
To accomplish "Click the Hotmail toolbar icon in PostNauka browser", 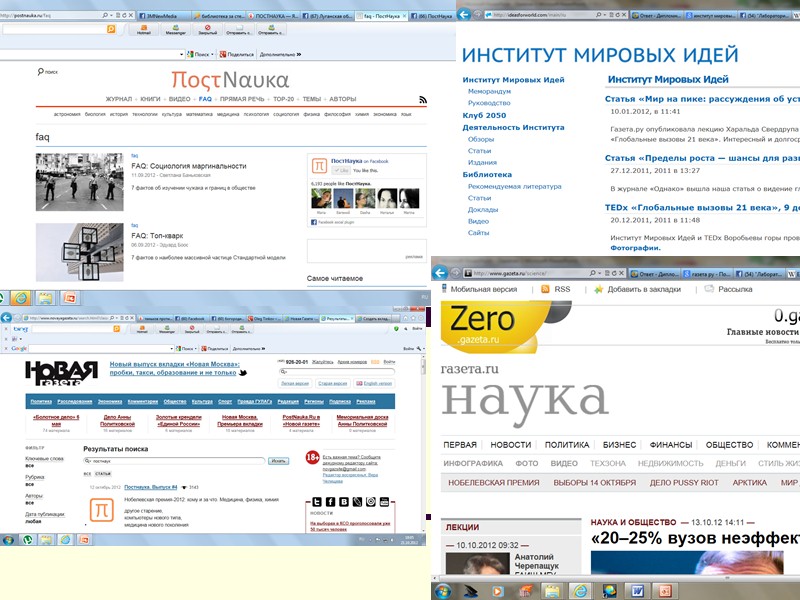I will 144,30.
